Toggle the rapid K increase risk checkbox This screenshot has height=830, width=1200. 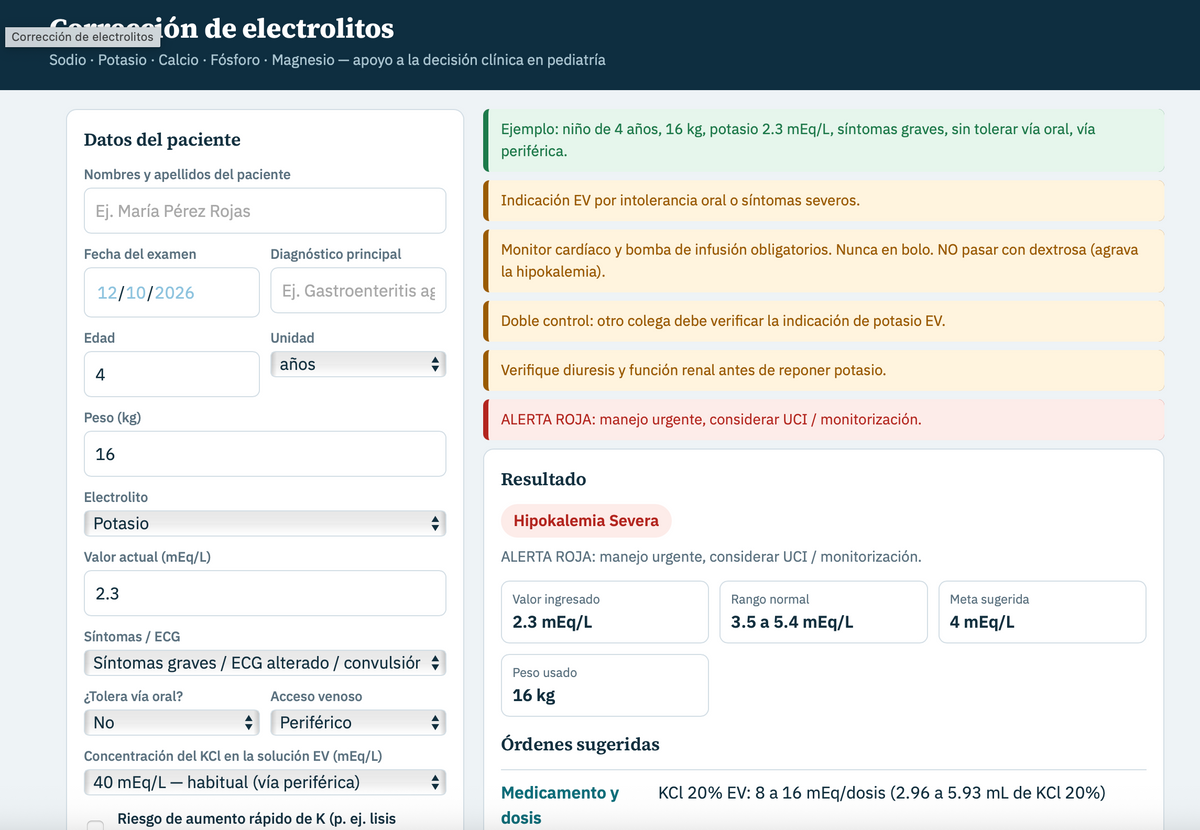pyautogui.click(x=95, y=826)
